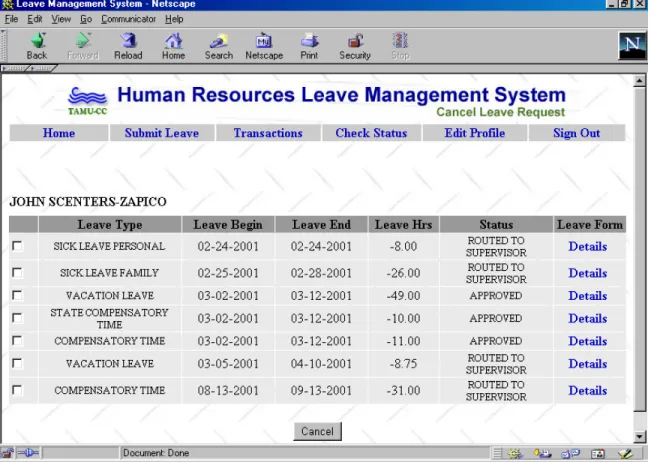
Task: Click the component bar grip handle
Action: 497,453
